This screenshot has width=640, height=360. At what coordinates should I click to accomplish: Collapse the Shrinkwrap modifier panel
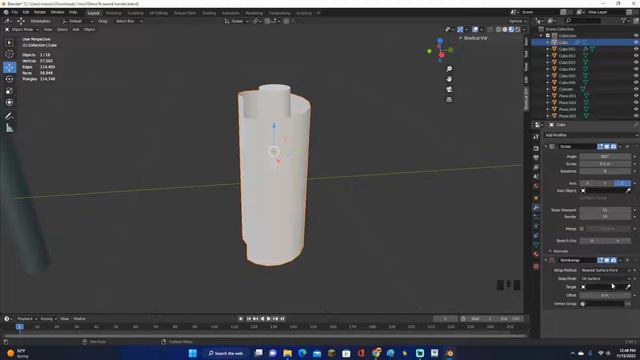(546, 260)
